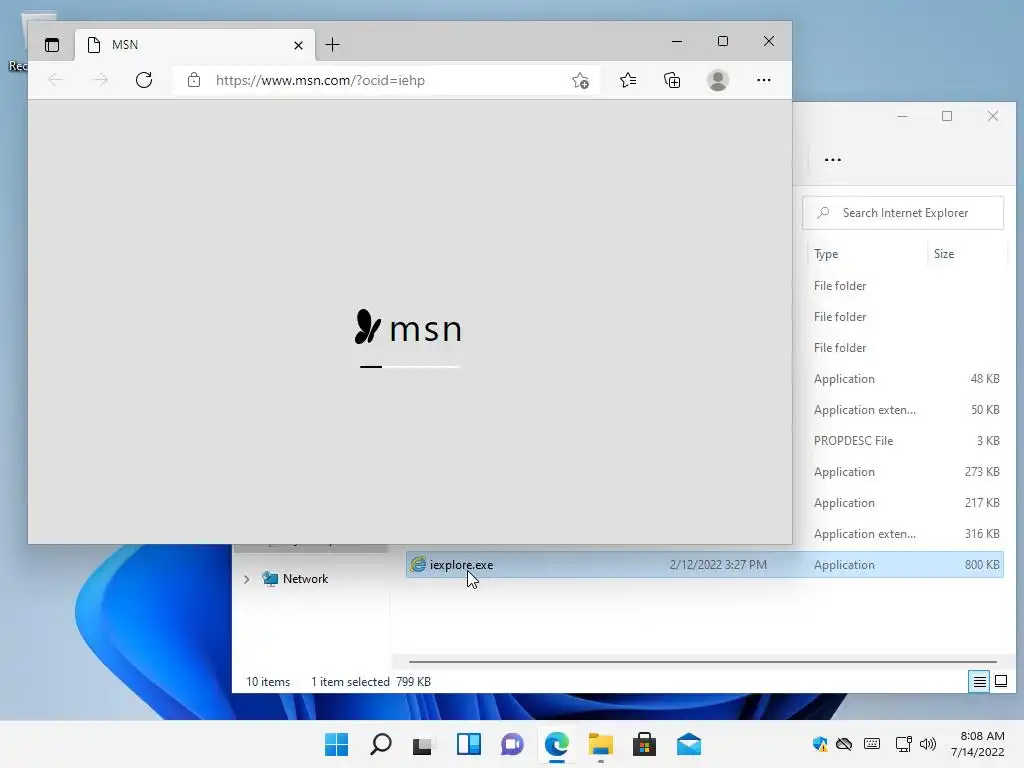Click Search Internet Explorer box
Image resolution: width=1024 pixels, height=768 pixels.
pyautogui.click(x=903, y=213)
